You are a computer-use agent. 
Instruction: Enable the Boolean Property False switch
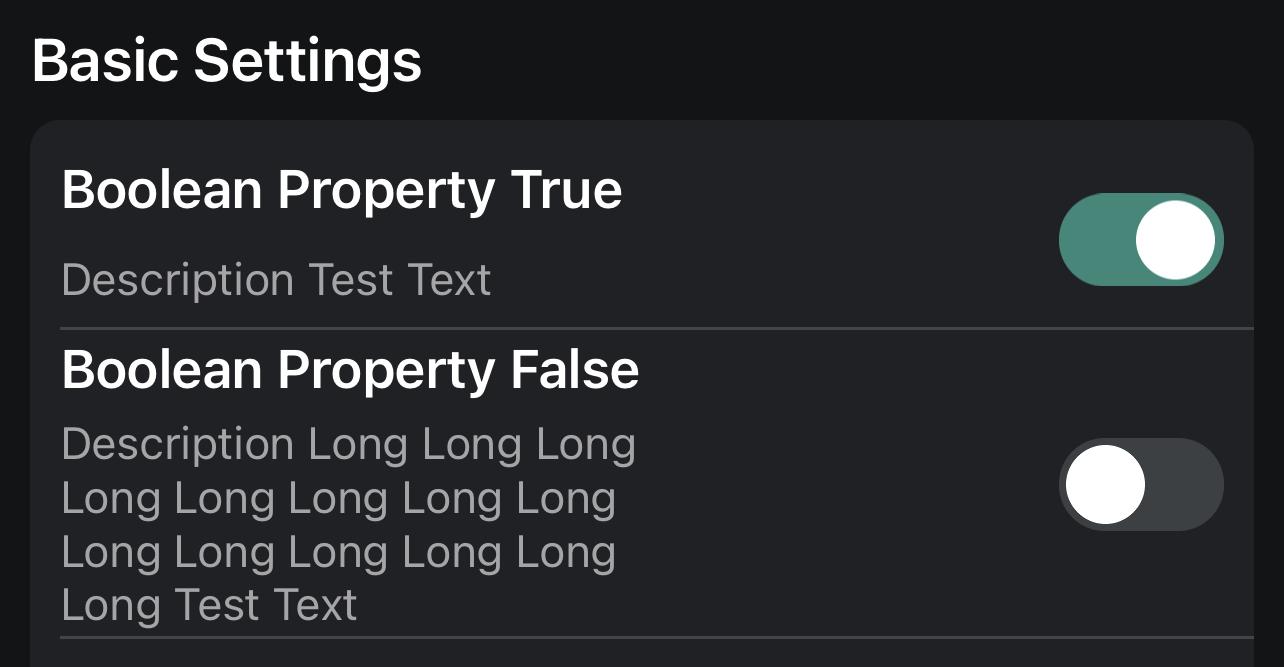[x=1140, y=484]
